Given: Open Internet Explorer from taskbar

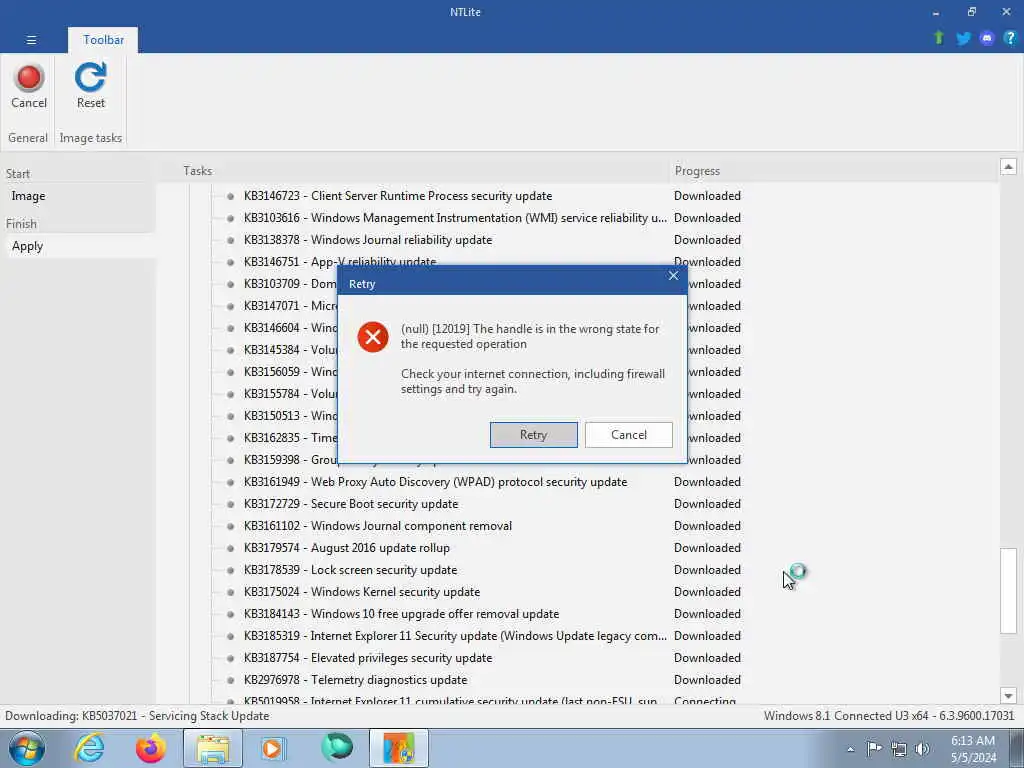Looking at the screenshot, I should click(89, 748).
